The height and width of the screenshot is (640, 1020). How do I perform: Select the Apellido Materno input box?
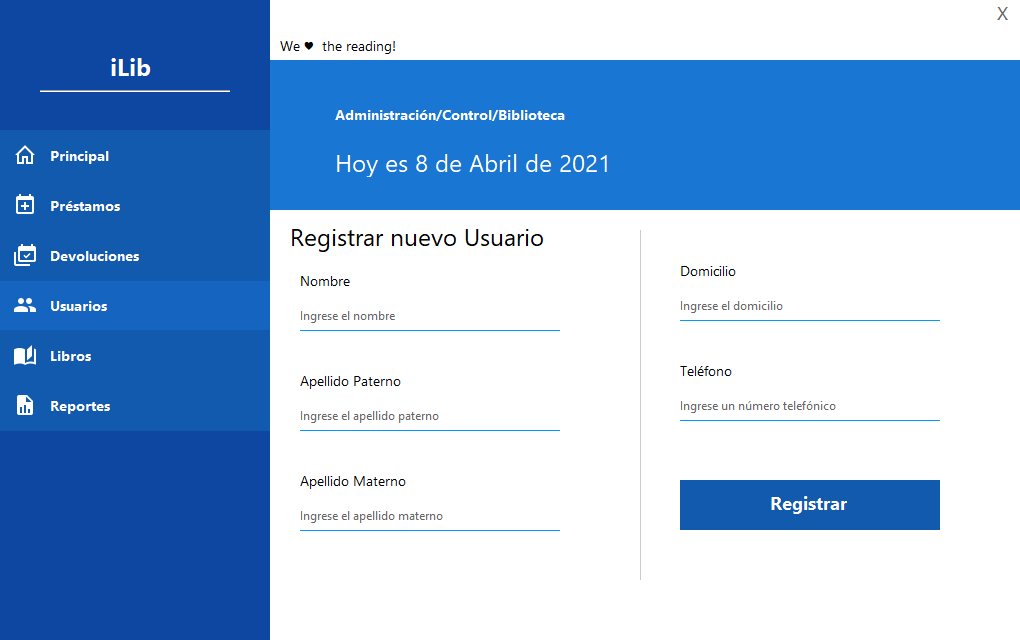429,516
